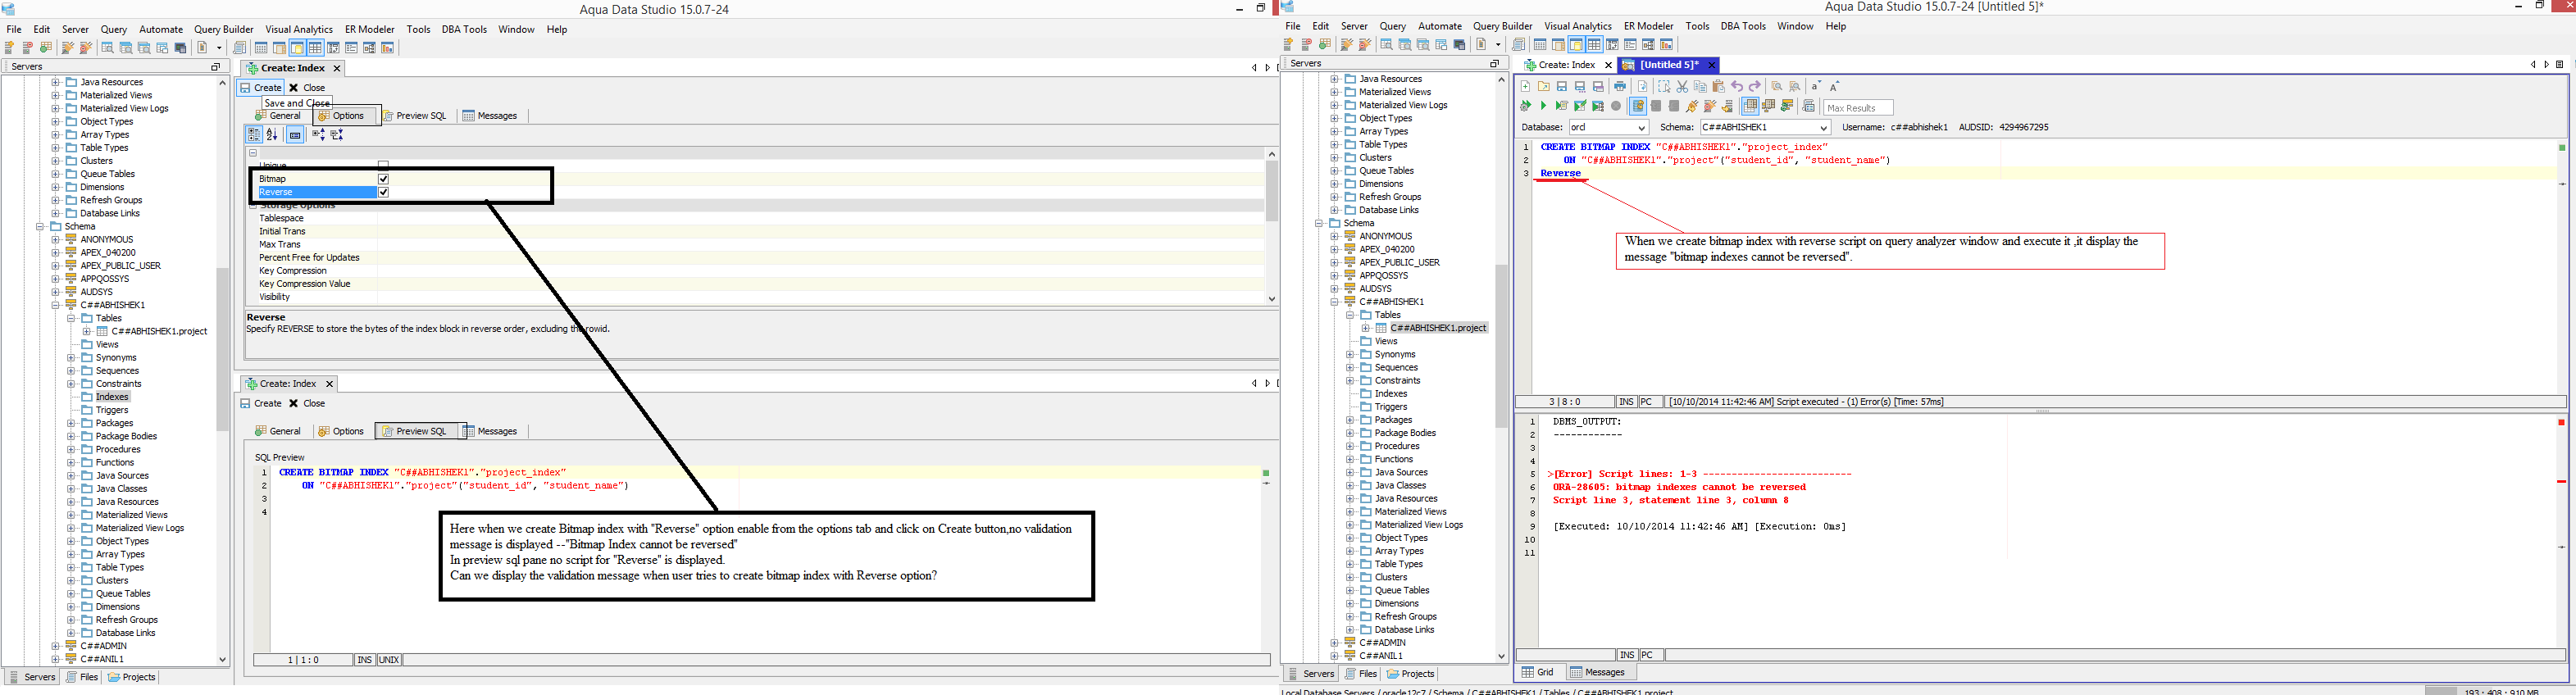The width and height of the screenshot is (2576, 695).
Task: Toggle grid results button in right window's query toolbar
Action: (1750, 106)
